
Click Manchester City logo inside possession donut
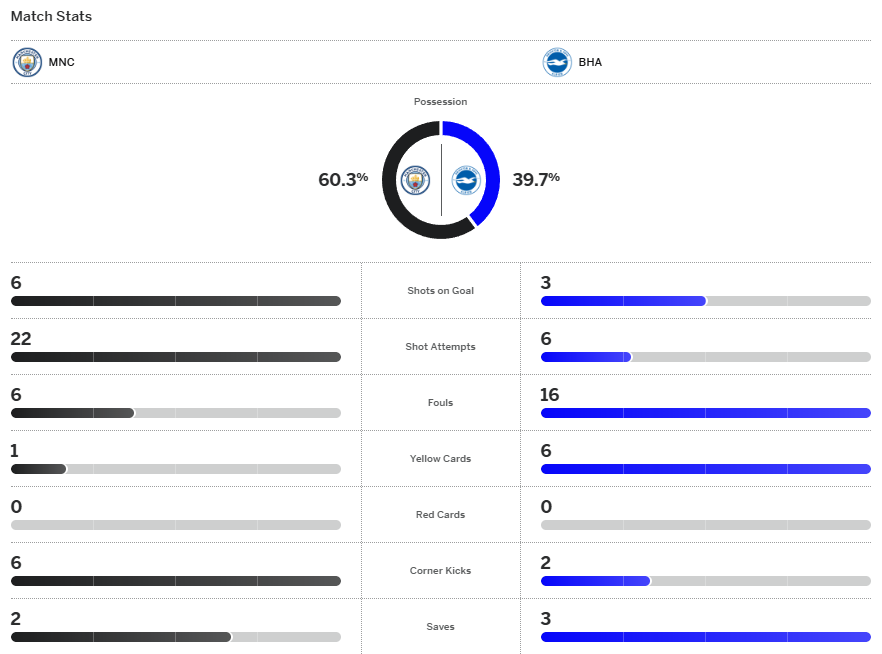pyautogui.click(x=415, y=180)
